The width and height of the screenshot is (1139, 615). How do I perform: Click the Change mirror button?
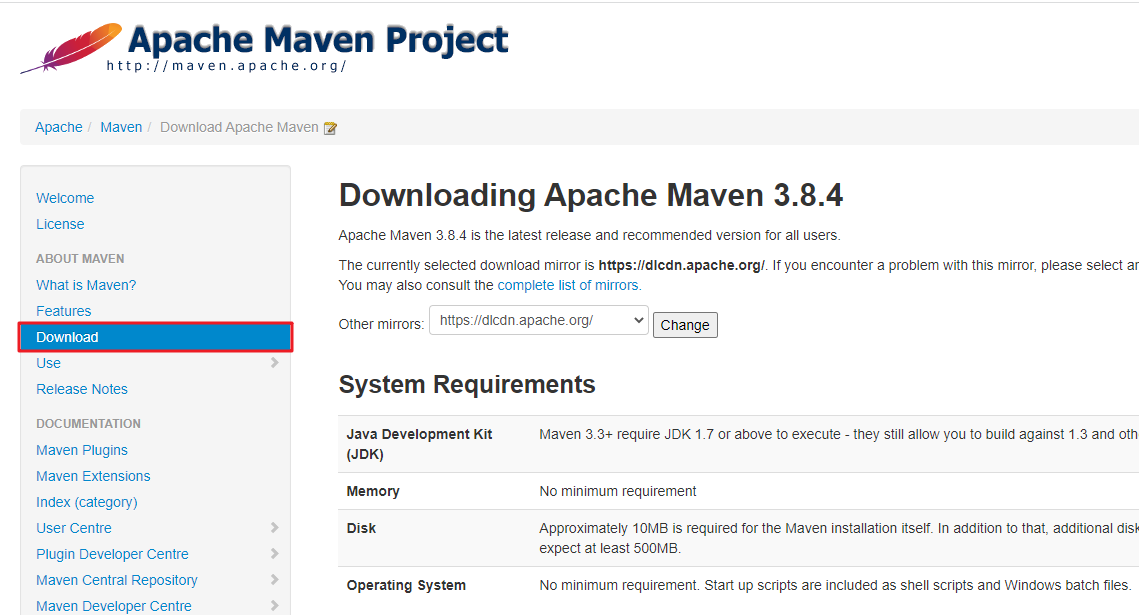coord(685,325)
